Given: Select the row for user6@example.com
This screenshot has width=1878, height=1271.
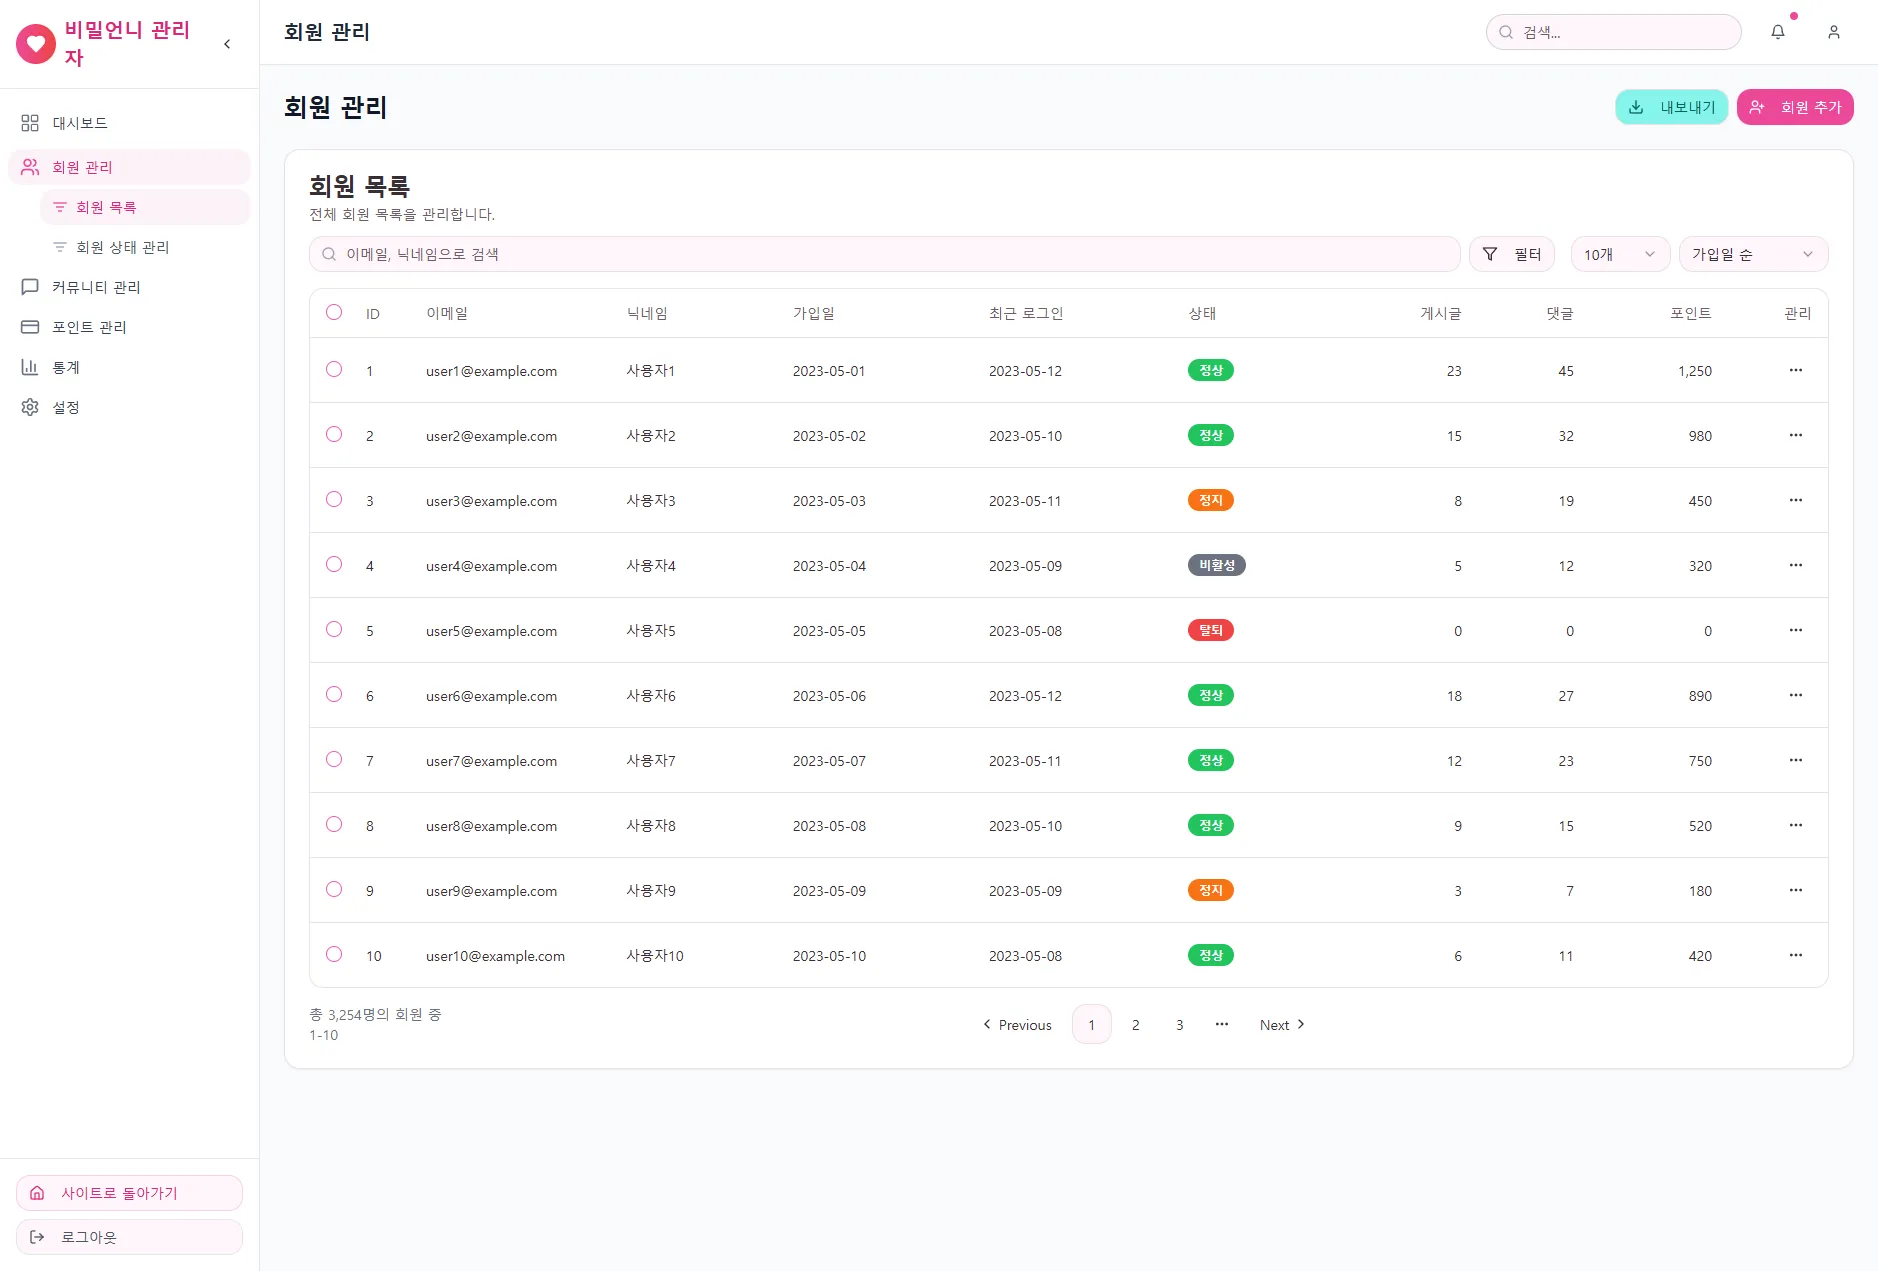Looking at the screenshot, I should click(x=334, y=694).
